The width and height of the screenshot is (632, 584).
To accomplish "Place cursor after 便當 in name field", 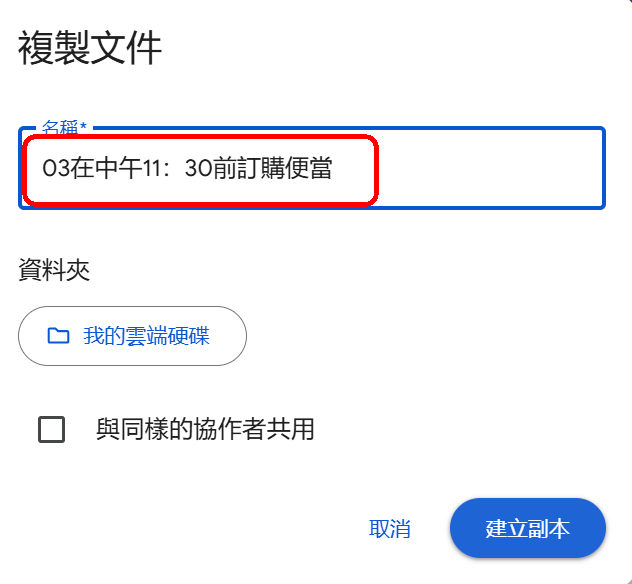I will coord(334,168).
